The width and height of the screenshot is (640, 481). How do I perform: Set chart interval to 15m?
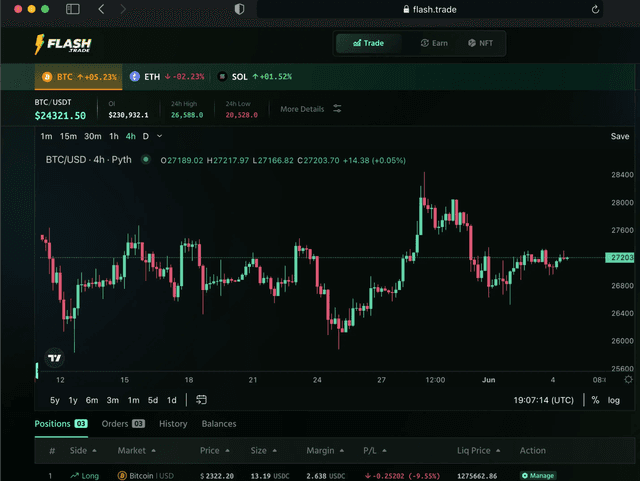pos(68,136)
